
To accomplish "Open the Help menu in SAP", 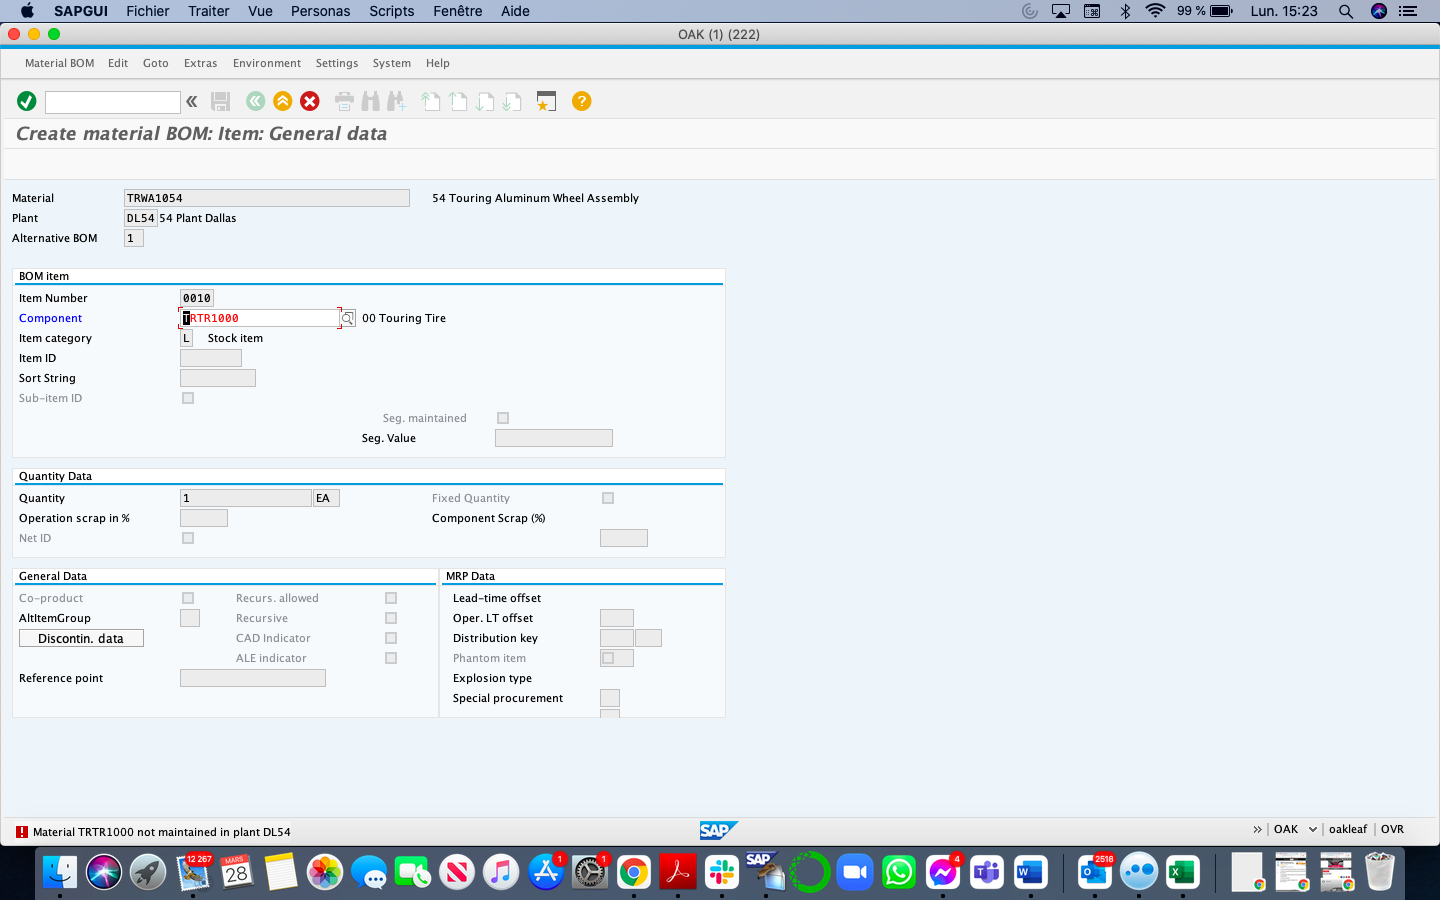I will (x=438, y=63).
